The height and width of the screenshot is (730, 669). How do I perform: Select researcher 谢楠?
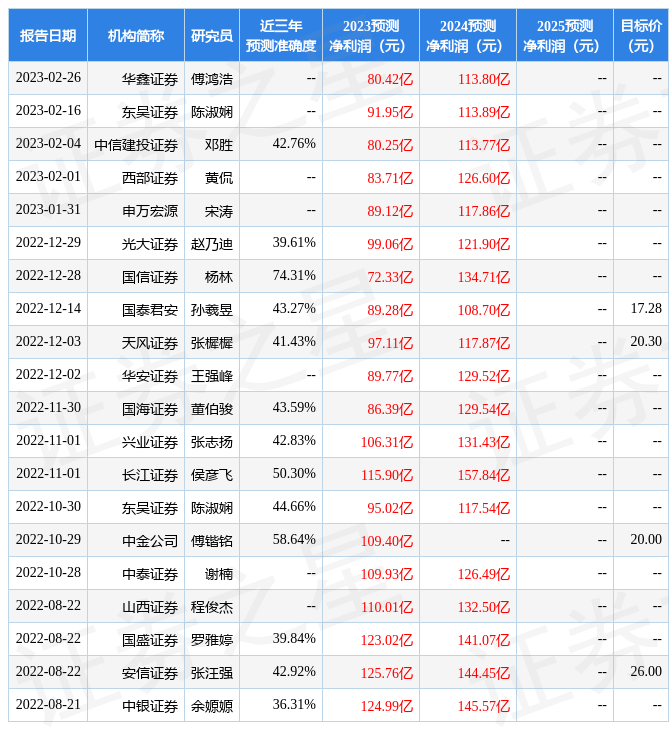219,575
